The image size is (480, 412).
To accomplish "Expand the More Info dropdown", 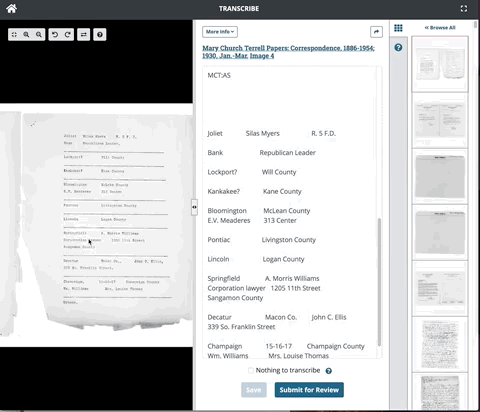I will coord(220,32).
